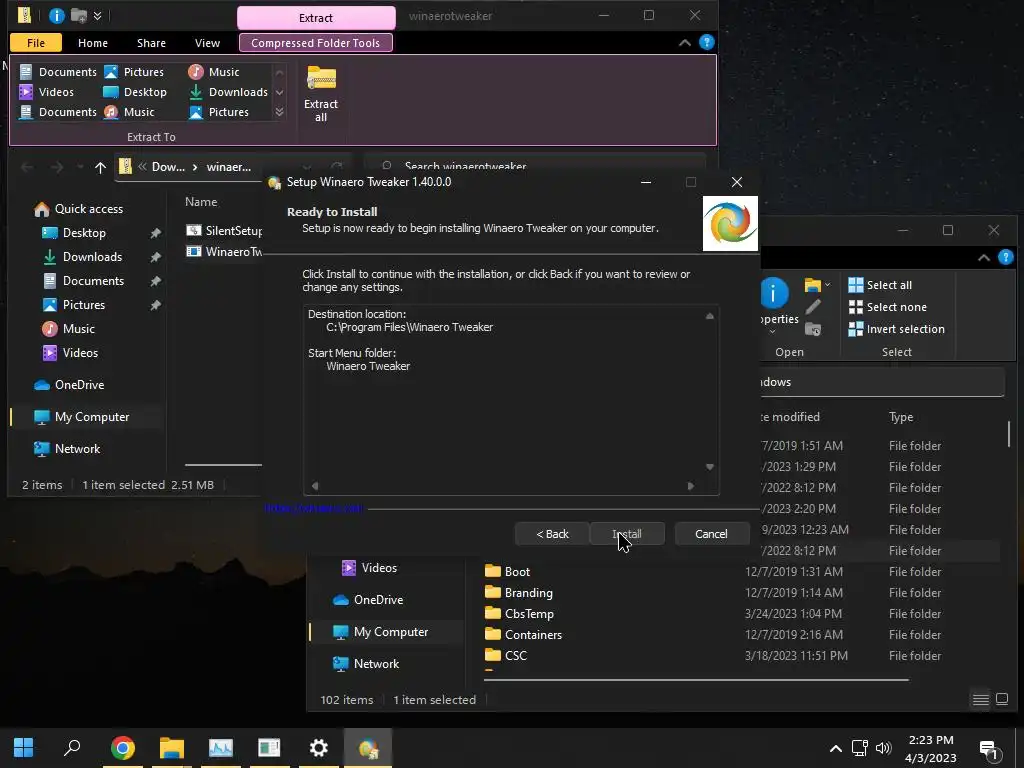Open Quick access in navigation pane
Screen dimensions: 1024x768
point(78,209)
